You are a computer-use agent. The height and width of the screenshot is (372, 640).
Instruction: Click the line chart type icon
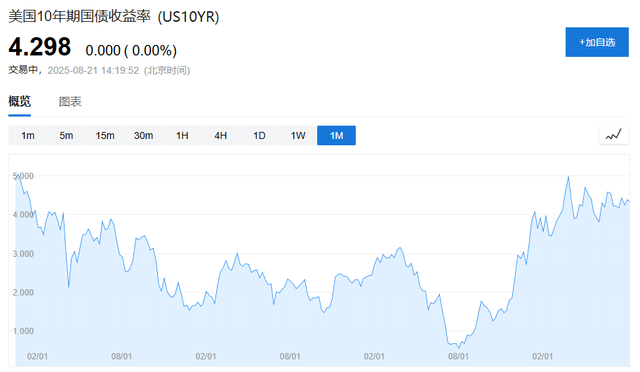point(613,135)
